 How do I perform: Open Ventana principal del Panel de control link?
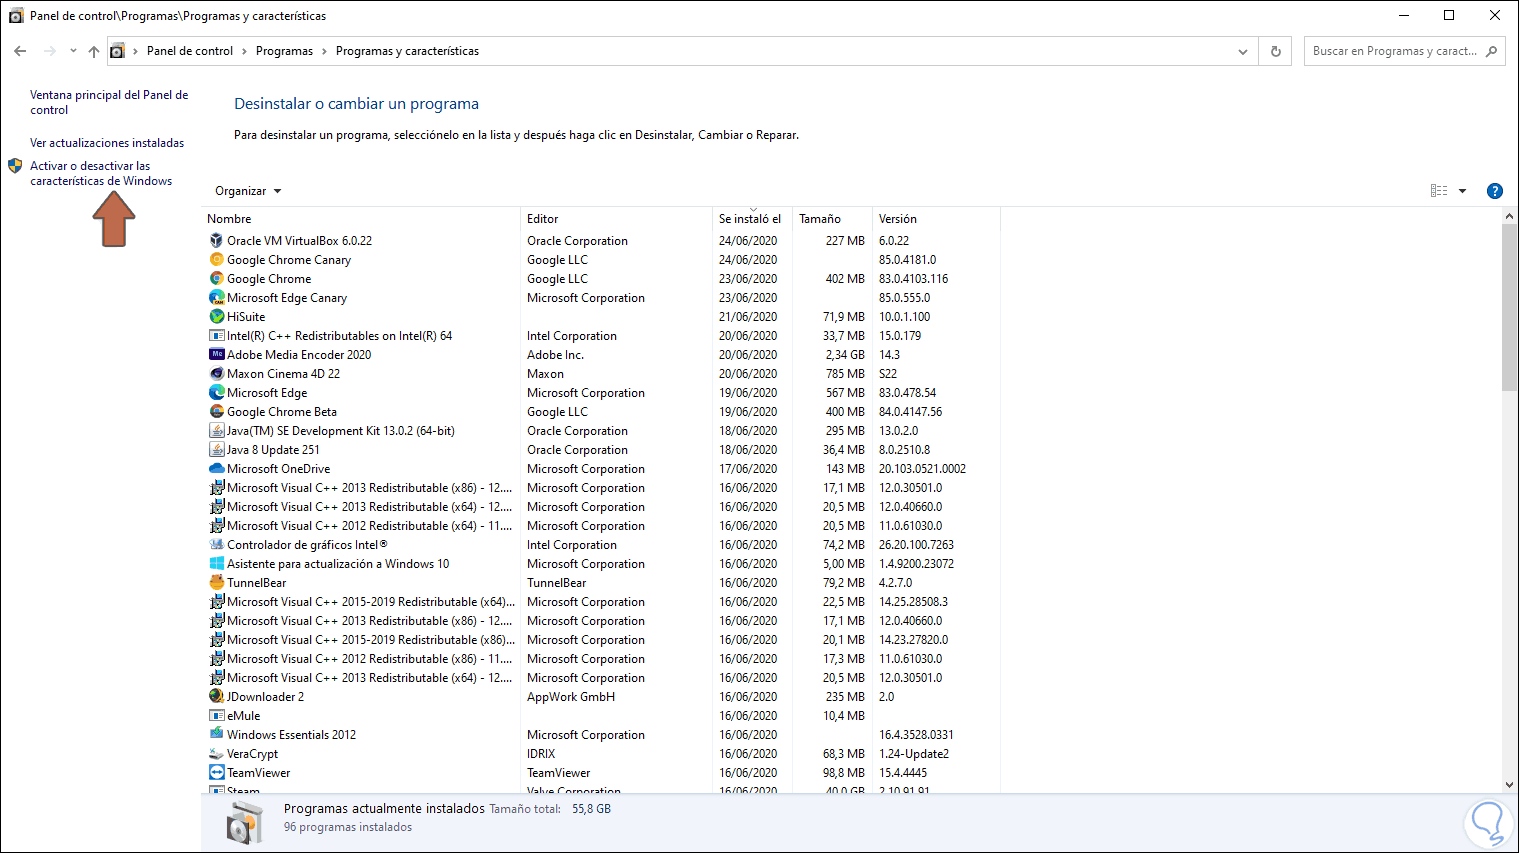[x=109, y=102]
